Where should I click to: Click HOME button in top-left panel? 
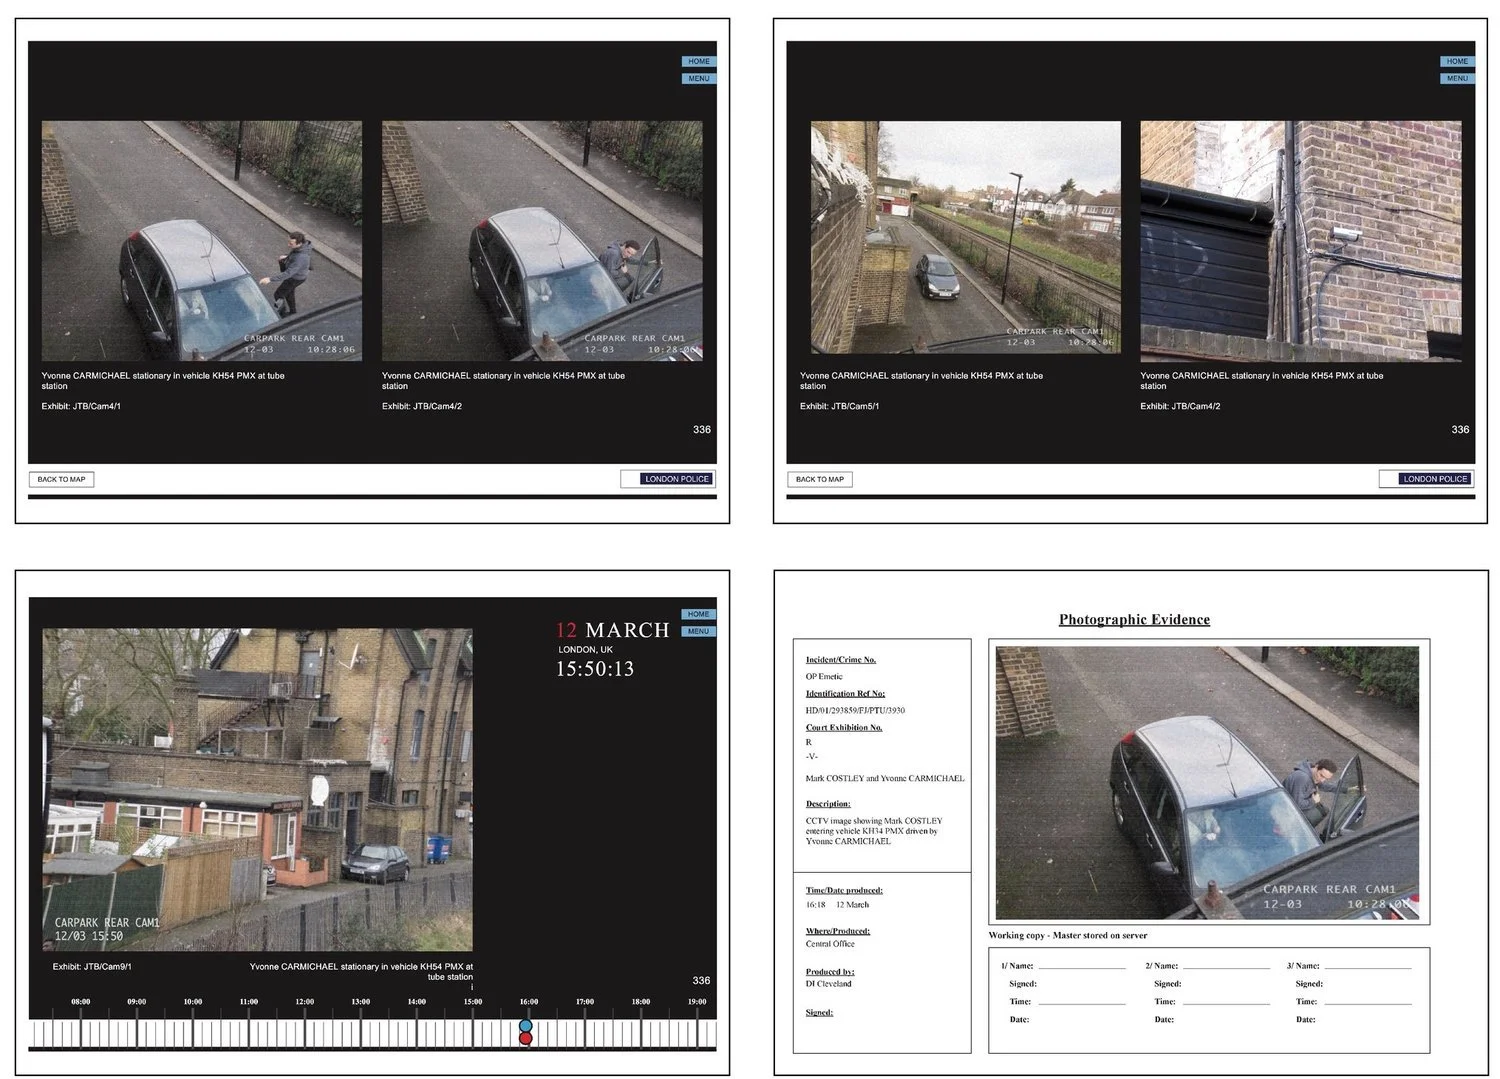(698, 61)
